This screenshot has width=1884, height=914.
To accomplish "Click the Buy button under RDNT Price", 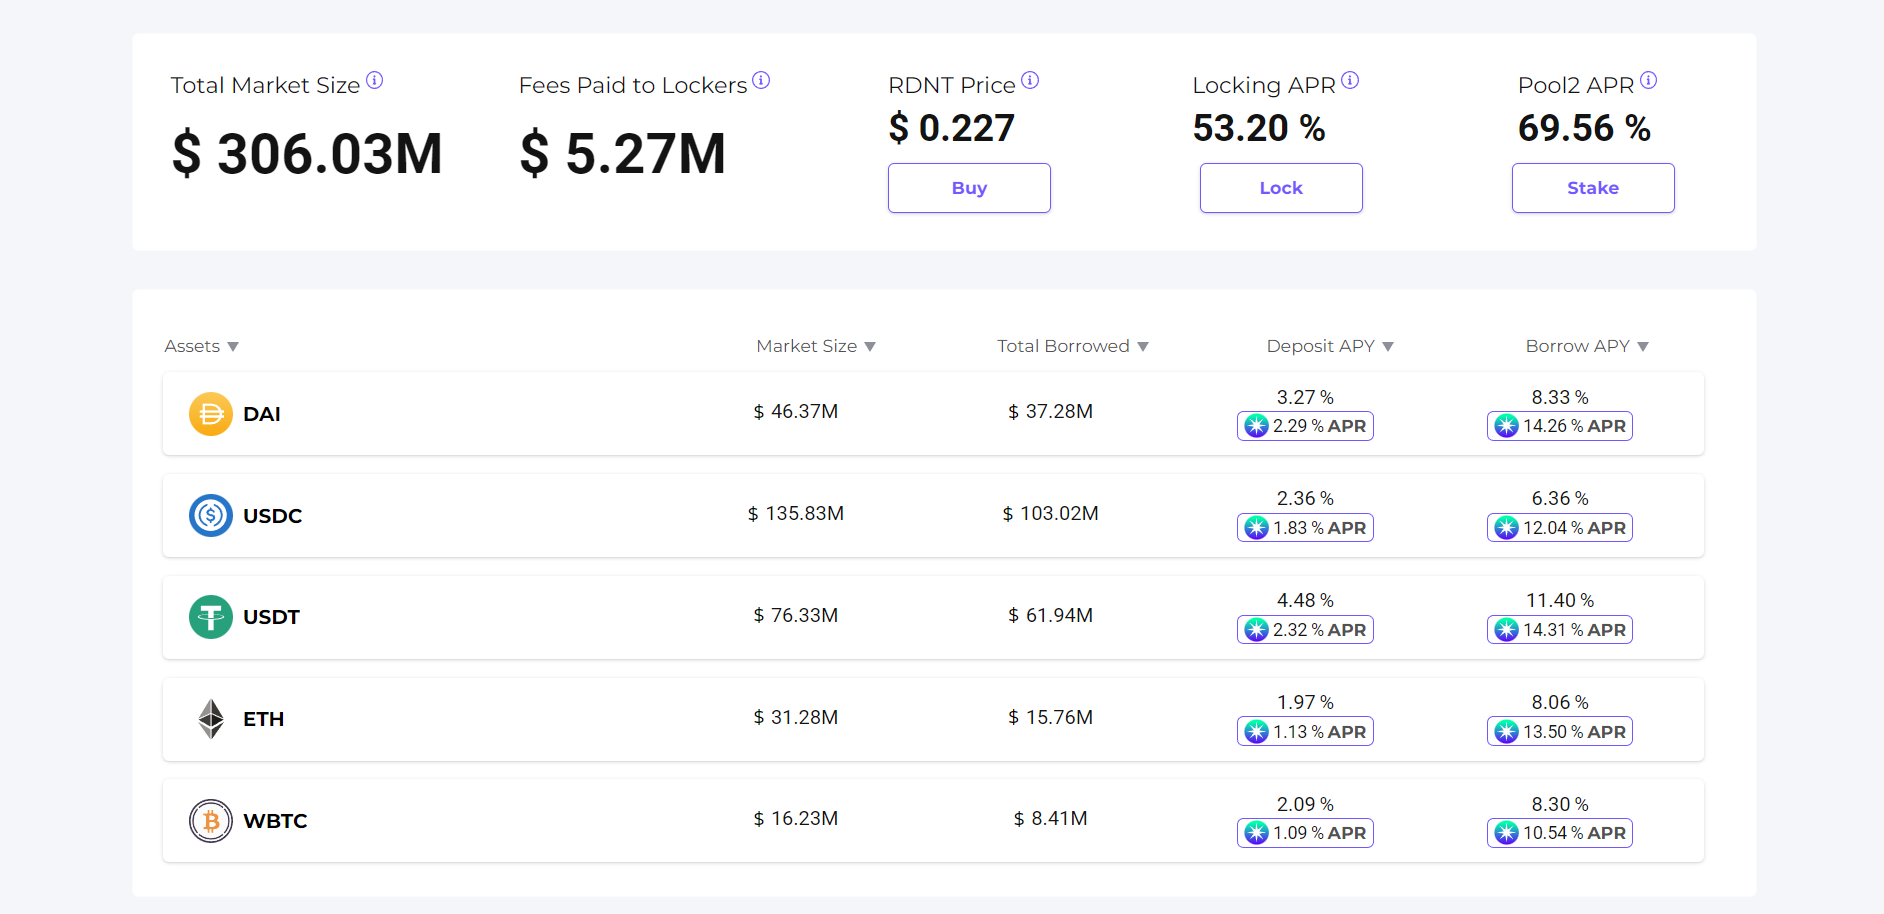I will 969,188.
